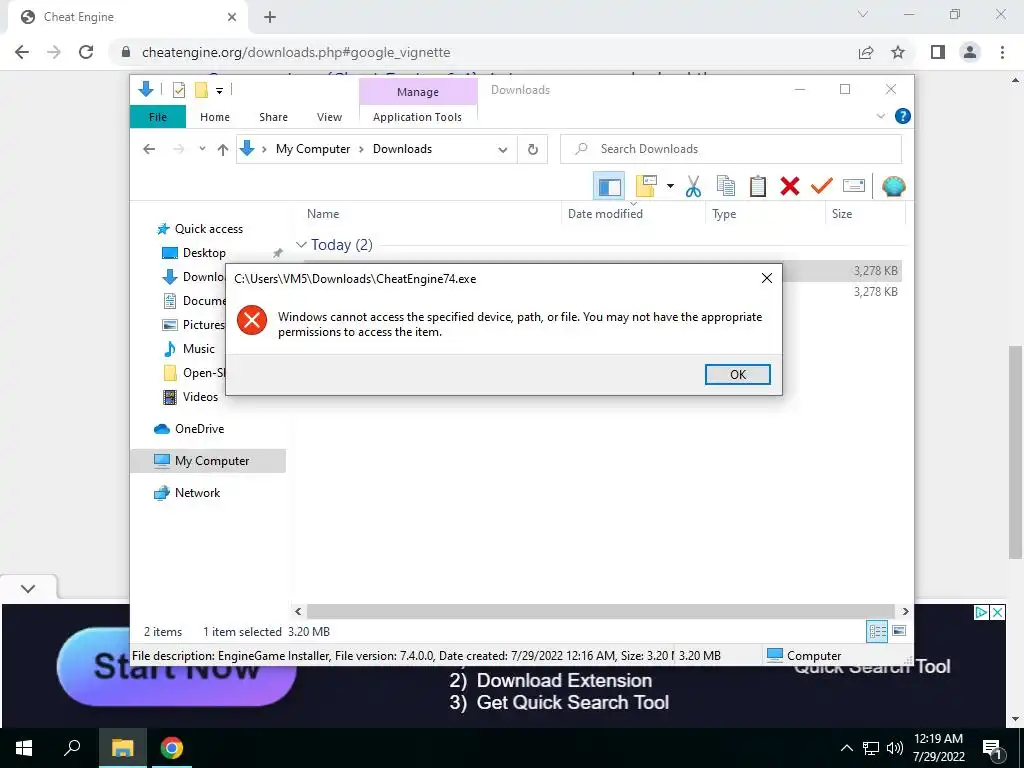Click New folder icon in quick access toolbar

tap(201, 90)
